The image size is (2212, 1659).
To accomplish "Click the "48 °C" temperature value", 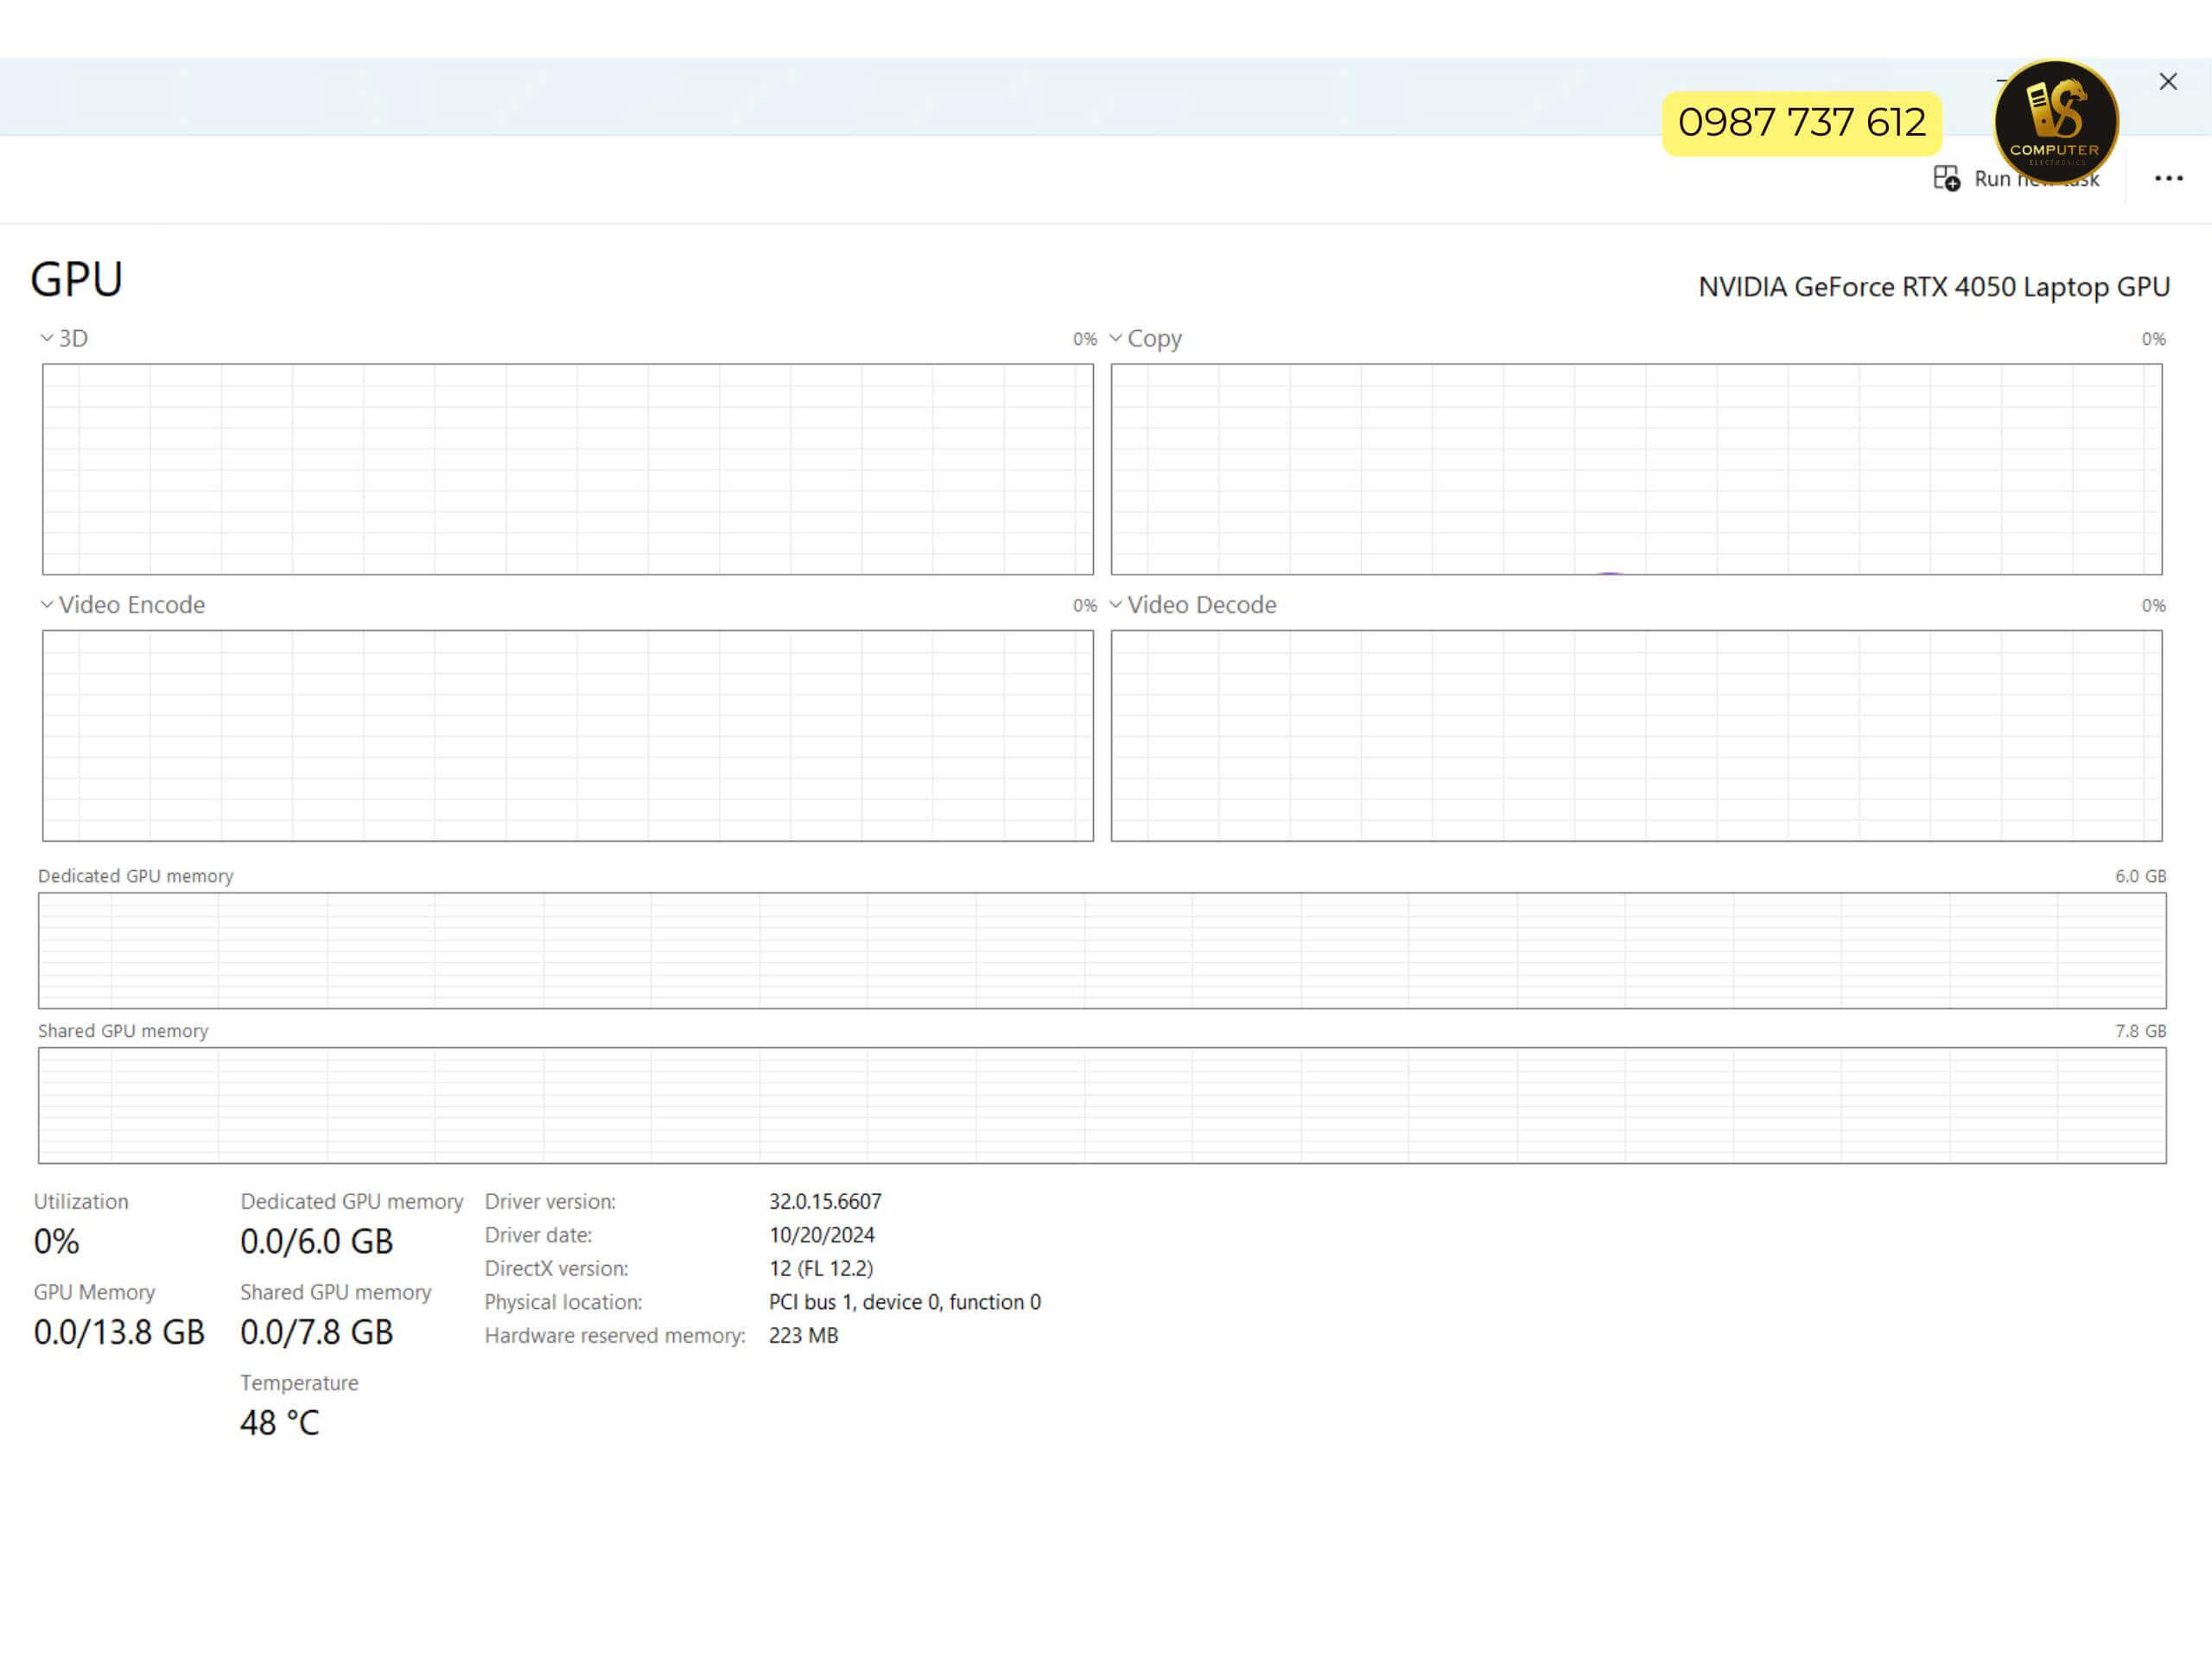I will [280, 1423].
